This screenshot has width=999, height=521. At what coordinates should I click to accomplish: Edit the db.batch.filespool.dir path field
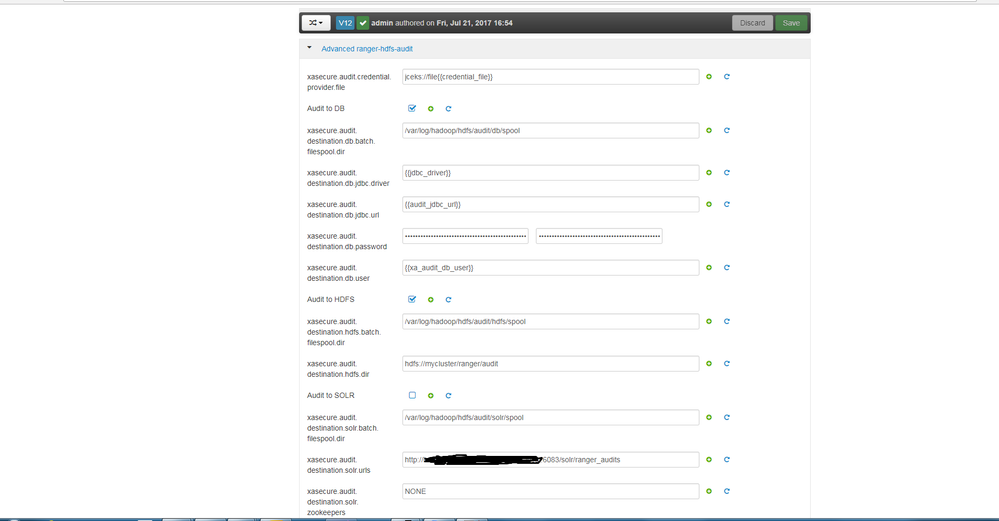pyautogui.click(x=550, y=131)
